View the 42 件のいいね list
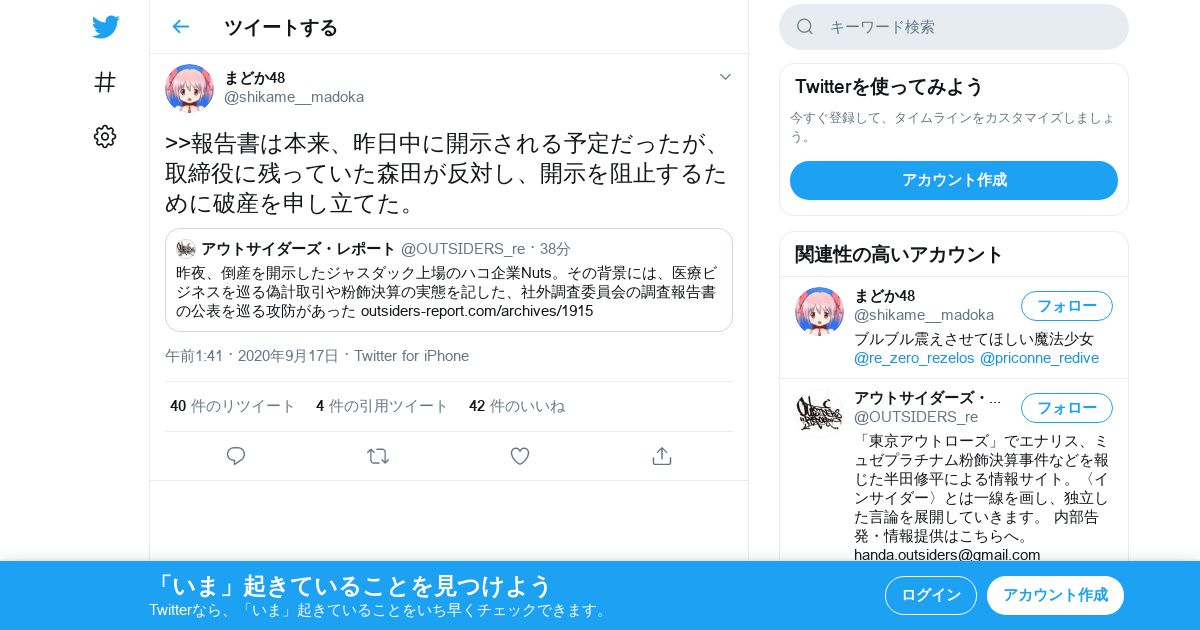1200x630 pixels. pyautogui.click(x=517, y=406)
